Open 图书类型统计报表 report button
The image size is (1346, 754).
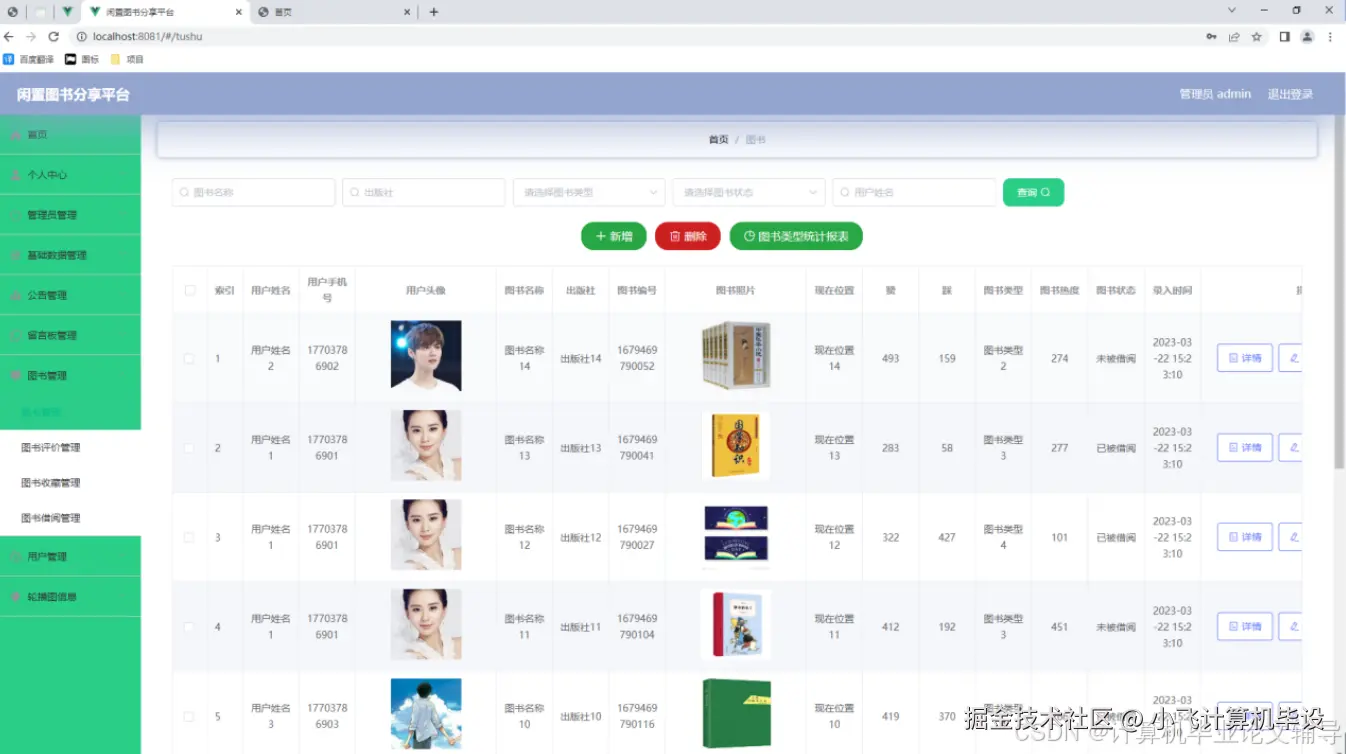click(796, 236)
